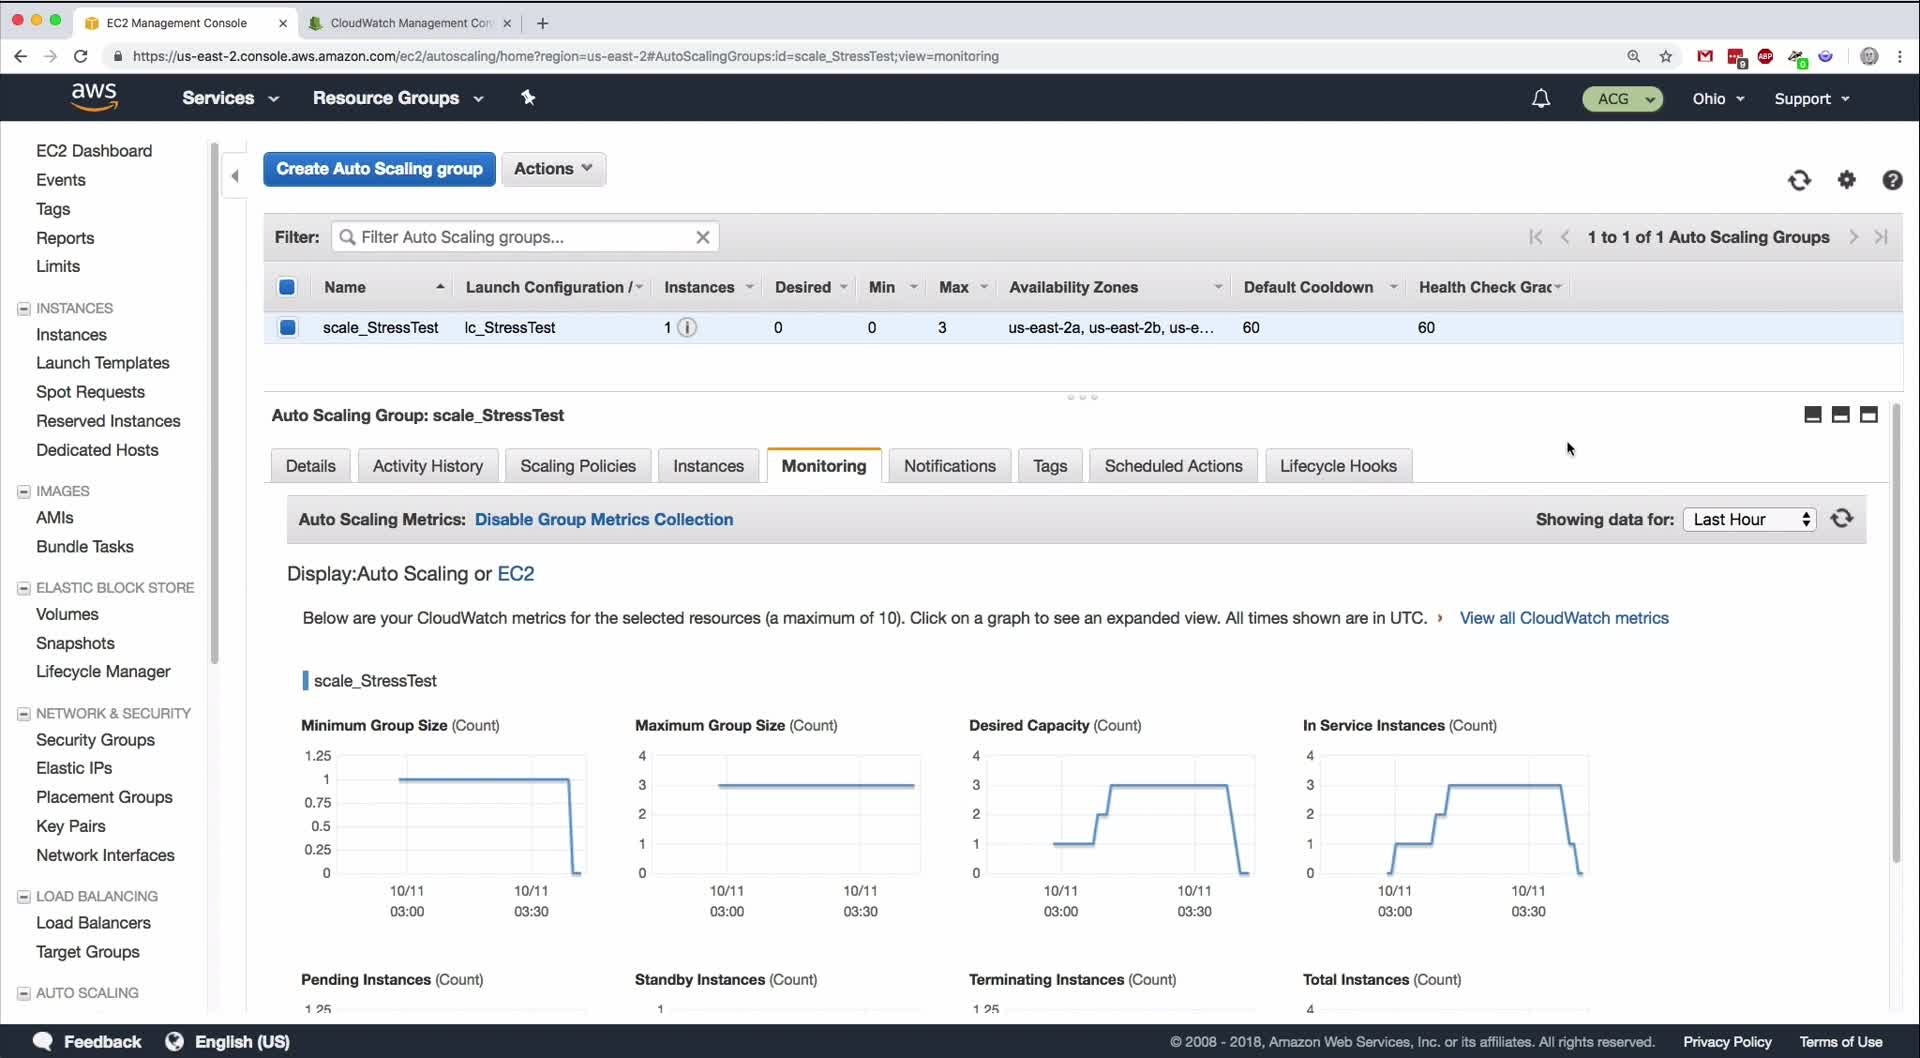Open the Support menu
This screenshot has height=1058, width=1920.
coord(1811,98)
